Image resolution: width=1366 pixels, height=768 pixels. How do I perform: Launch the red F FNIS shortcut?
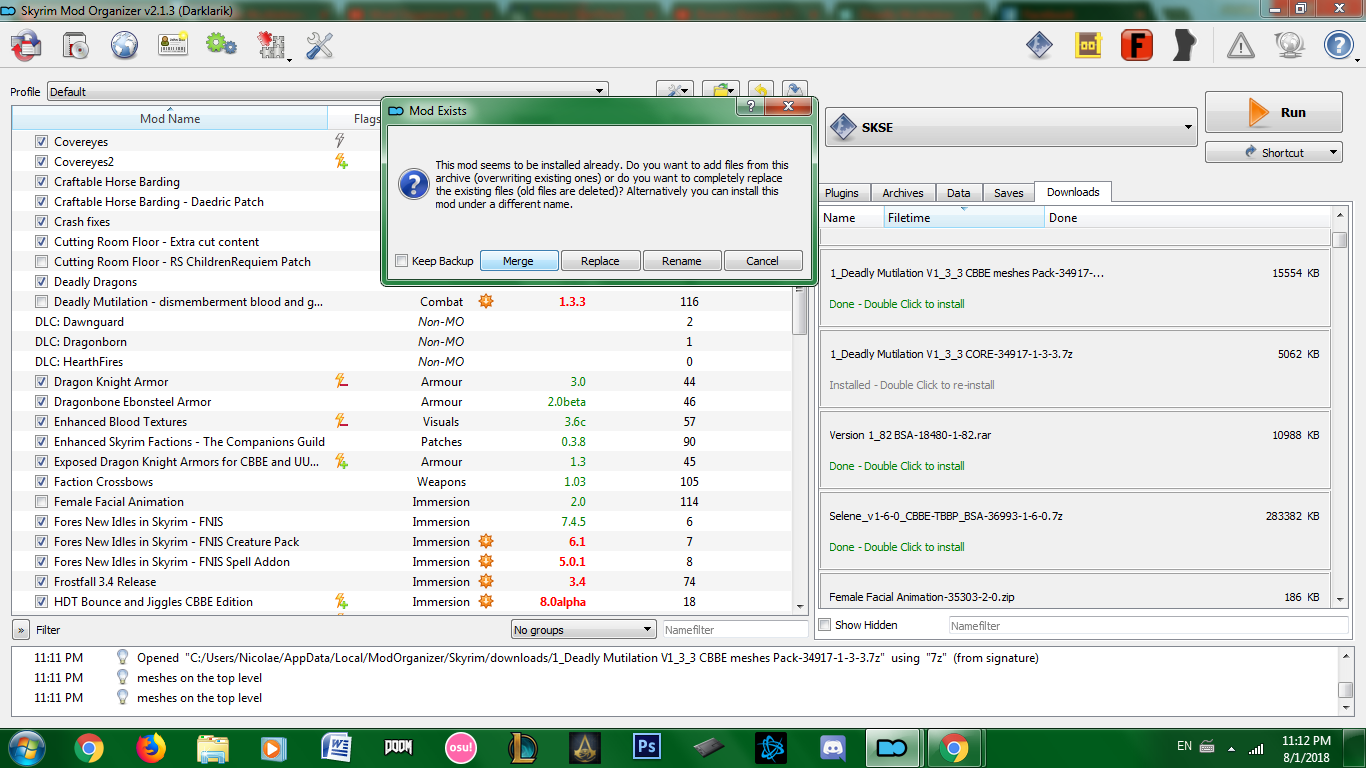pos(1136,45)
